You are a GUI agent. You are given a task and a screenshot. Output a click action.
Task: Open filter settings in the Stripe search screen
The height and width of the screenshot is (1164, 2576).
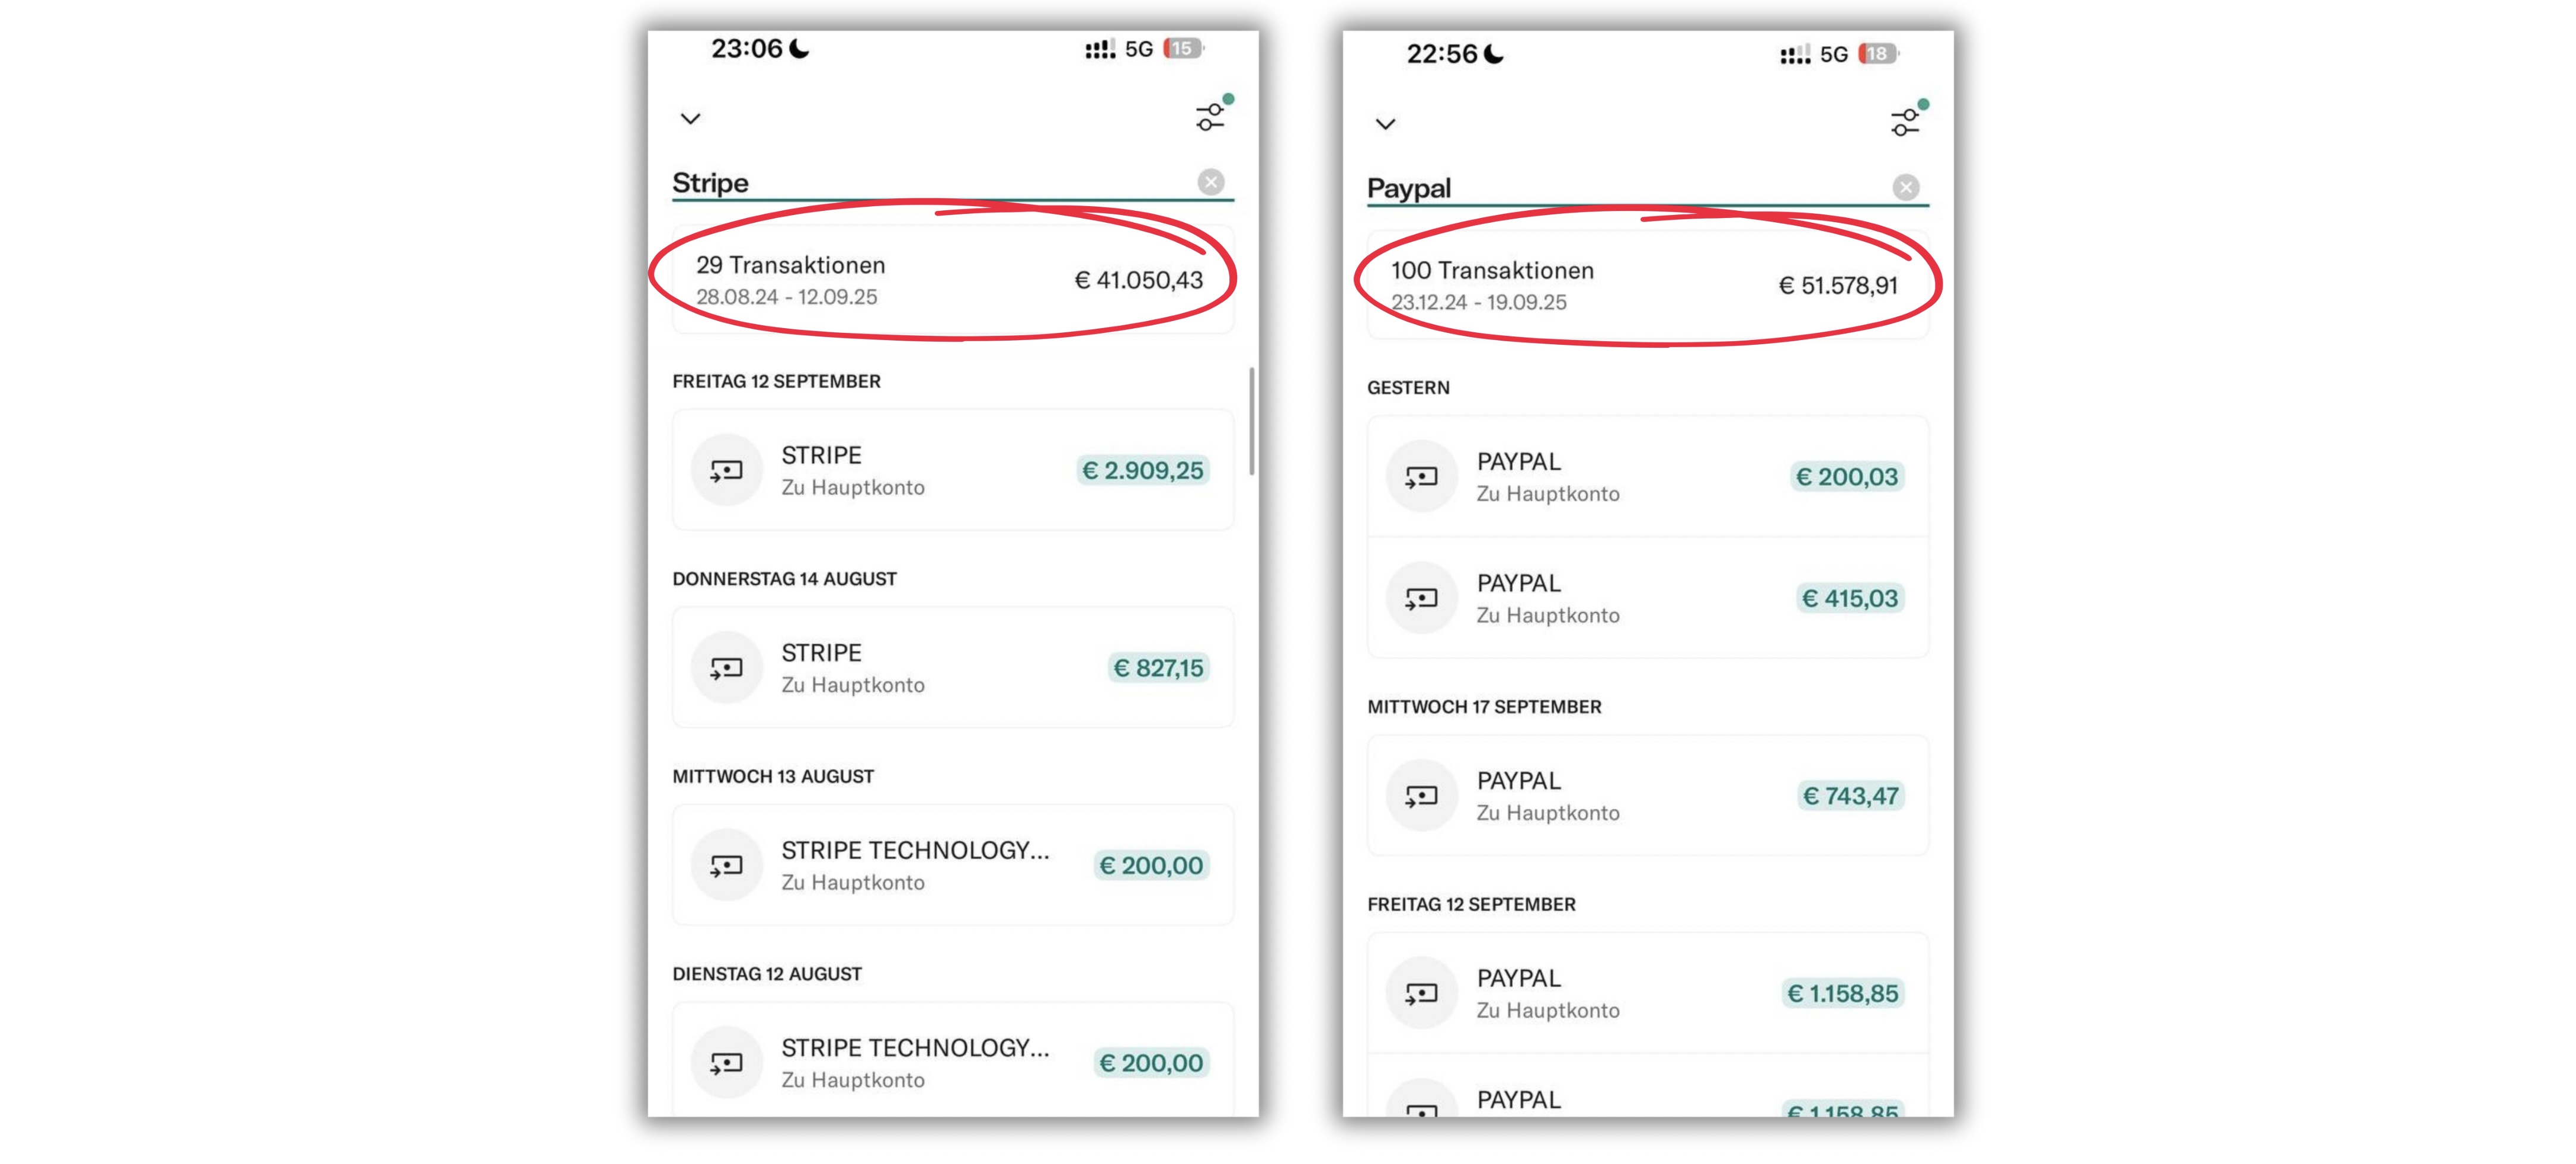[1210, 117]
